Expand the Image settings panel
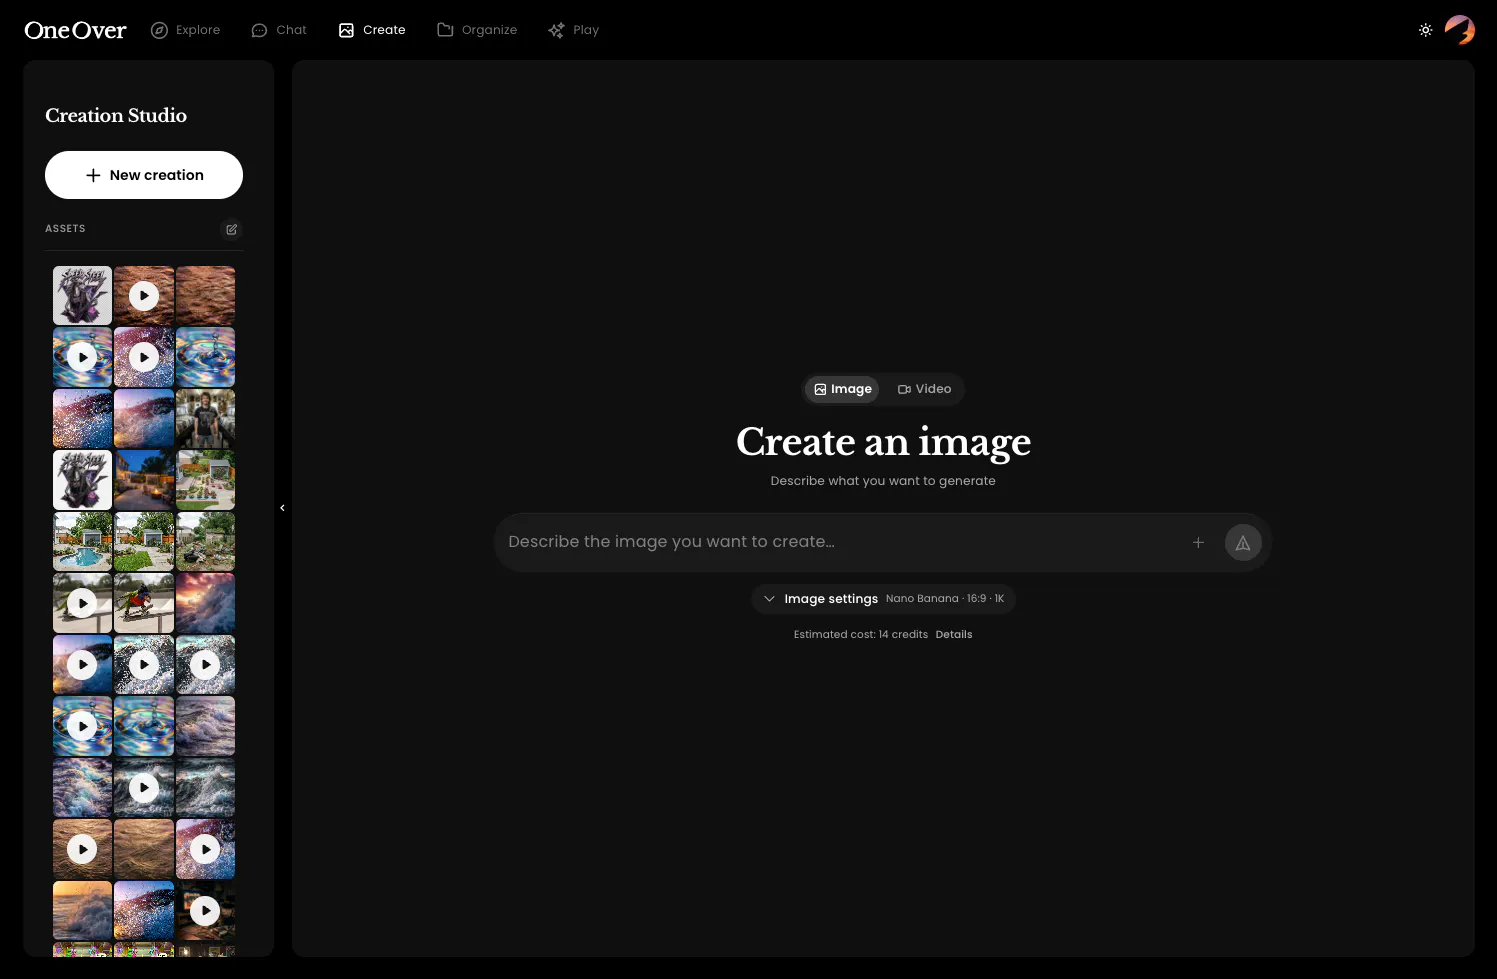This screenshot has width=1497, height=979. click(883, 599)
